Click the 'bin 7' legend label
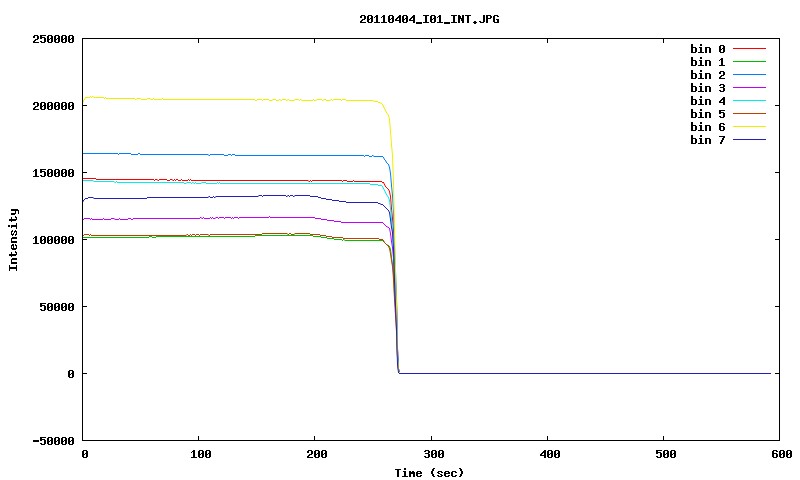This screenshot has width=800, height=480. click(708, 140)
